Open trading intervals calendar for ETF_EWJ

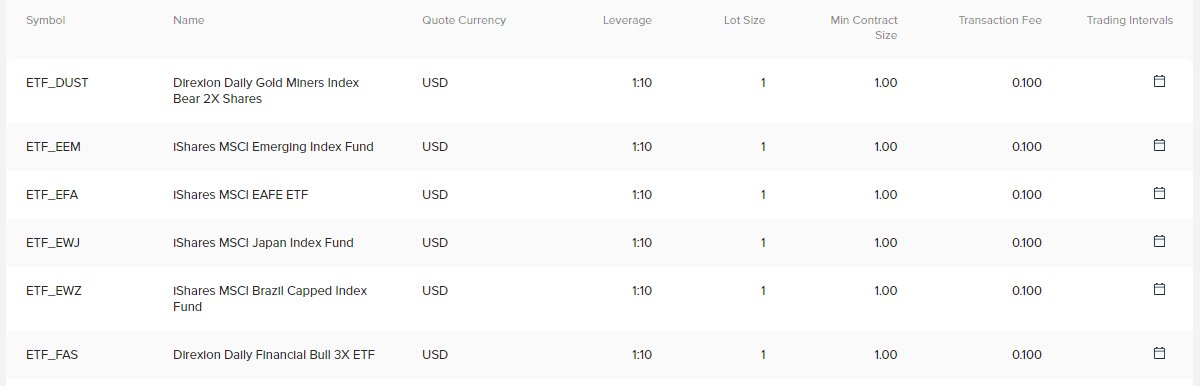[x=1160, y=241]
